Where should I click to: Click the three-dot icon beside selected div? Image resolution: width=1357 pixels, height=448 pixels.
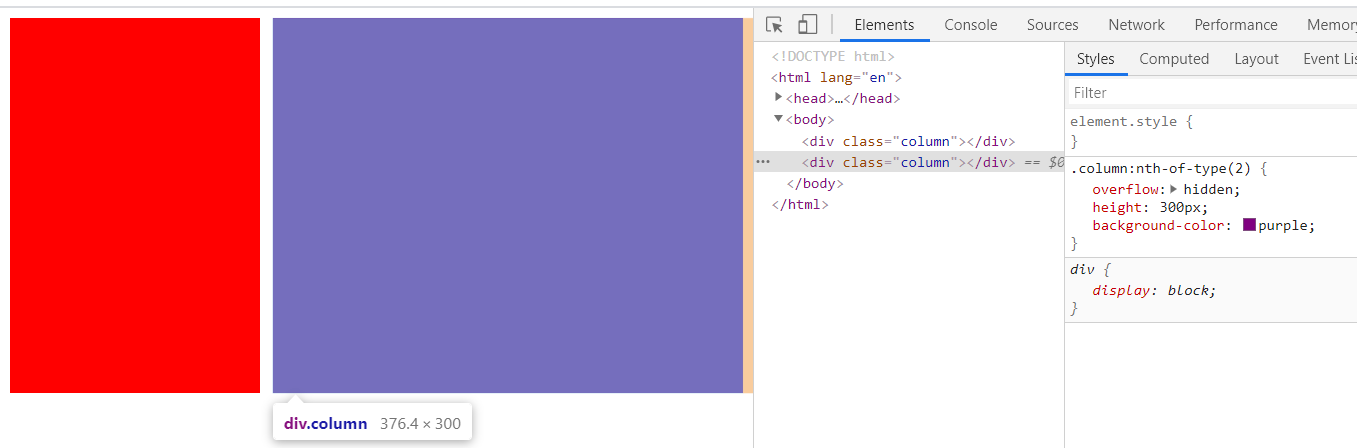[x=763, y=162]
